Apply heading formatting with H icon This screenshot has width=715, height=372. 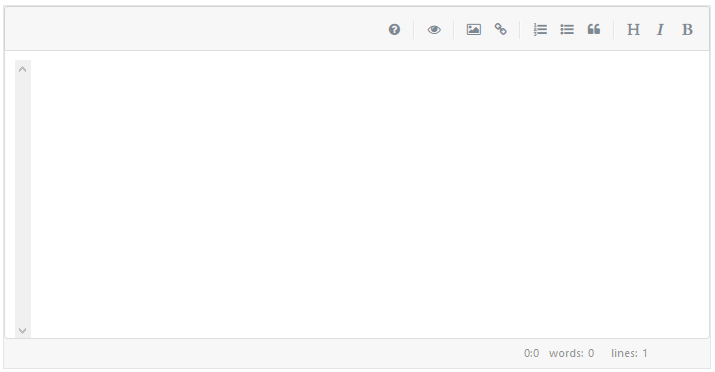pos(633,30)
